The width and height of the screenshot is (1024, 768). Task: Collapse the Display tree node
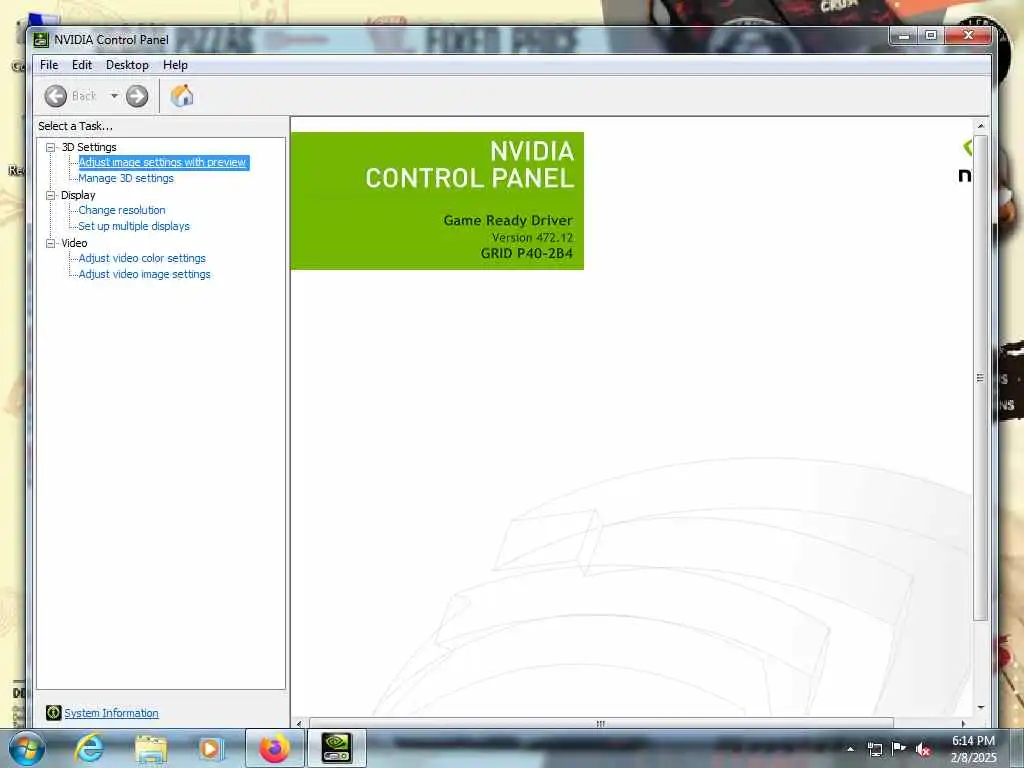click(50, 195)
